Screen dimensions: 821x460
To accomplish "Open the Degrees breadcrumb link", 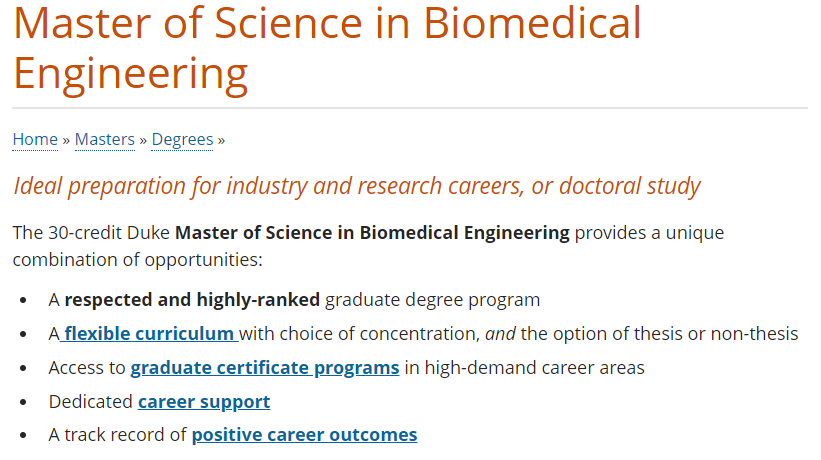I will pyautogui.click(x=182, y=140).
